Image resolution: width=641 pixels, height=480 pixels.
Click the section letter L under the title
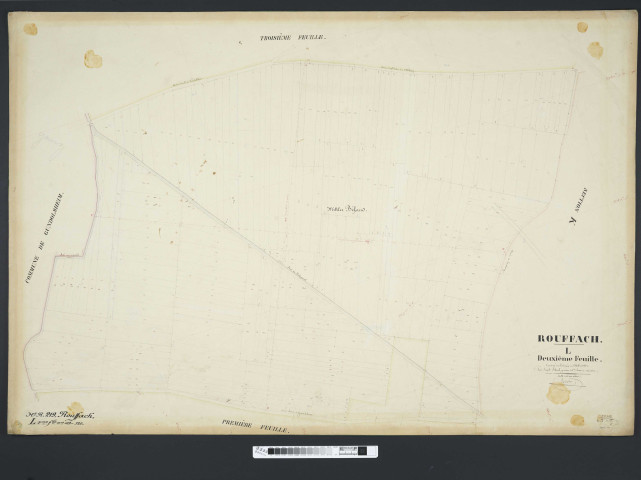[x=570, y=350]
